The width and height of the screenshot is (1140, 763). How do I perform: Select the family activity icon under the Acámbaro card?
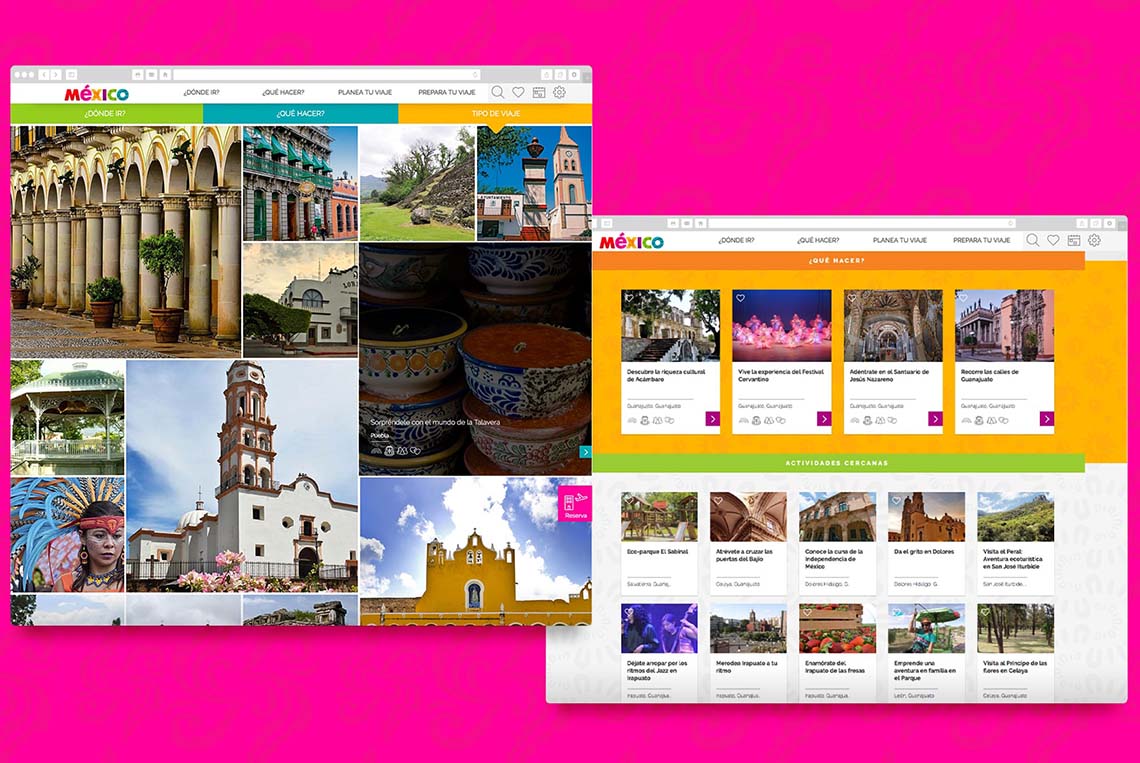(657, 420)
